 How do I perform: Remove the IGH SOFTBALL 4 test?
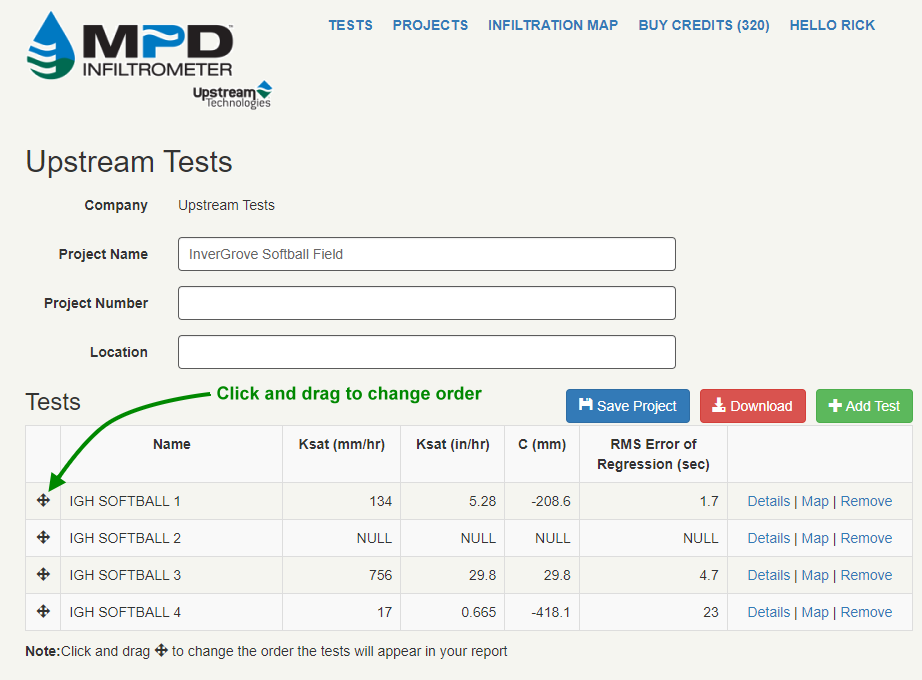pos(866,612)
